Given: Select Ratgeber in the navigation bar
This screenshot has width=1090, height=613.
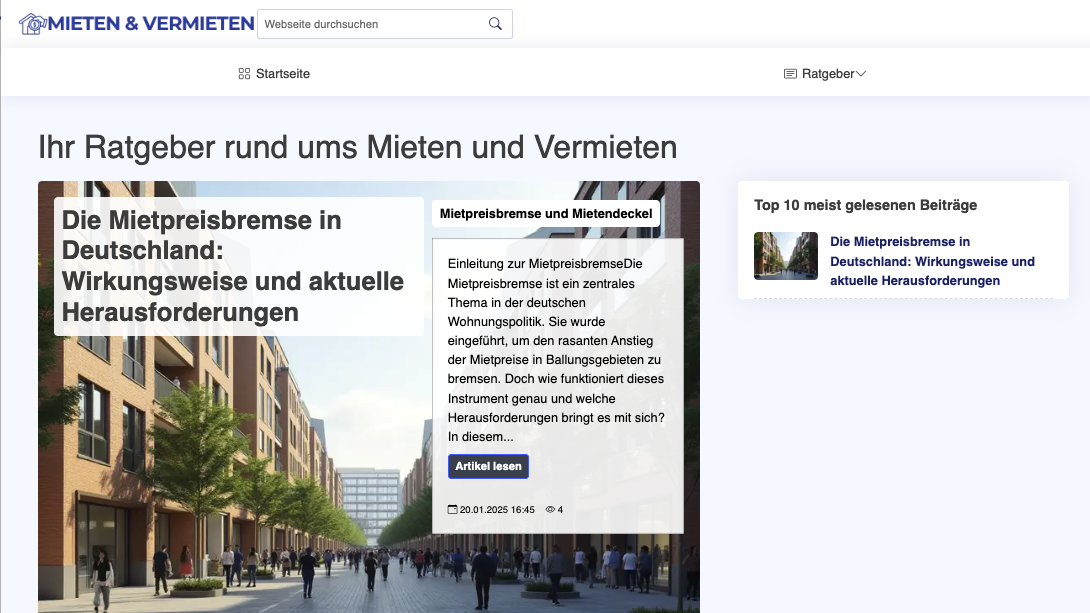Looking at the screenshot, I should click(827, 73).
